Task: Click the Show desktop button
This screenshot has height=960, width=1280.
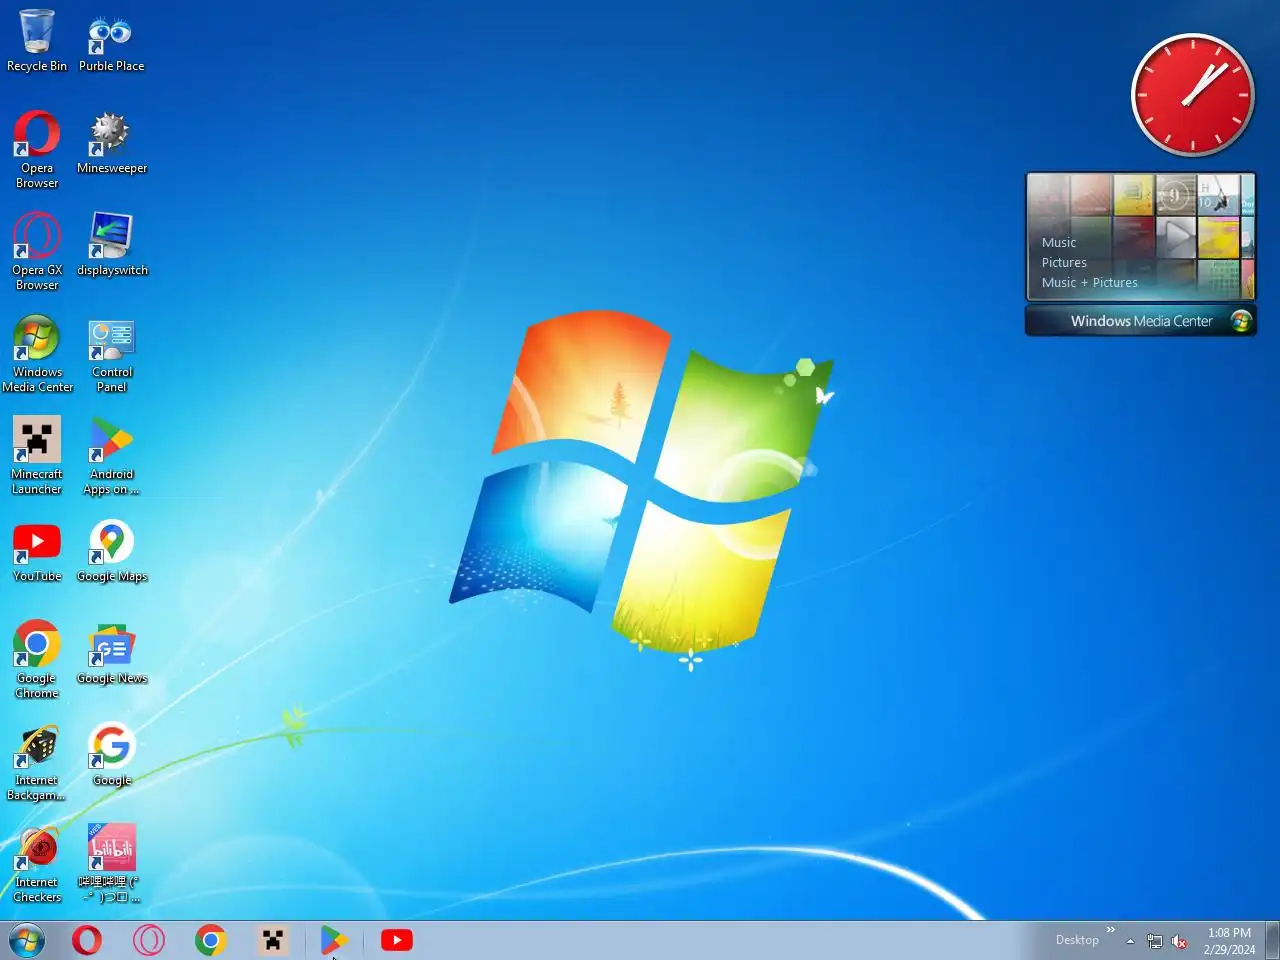Action: click(x=1272, y=940)
